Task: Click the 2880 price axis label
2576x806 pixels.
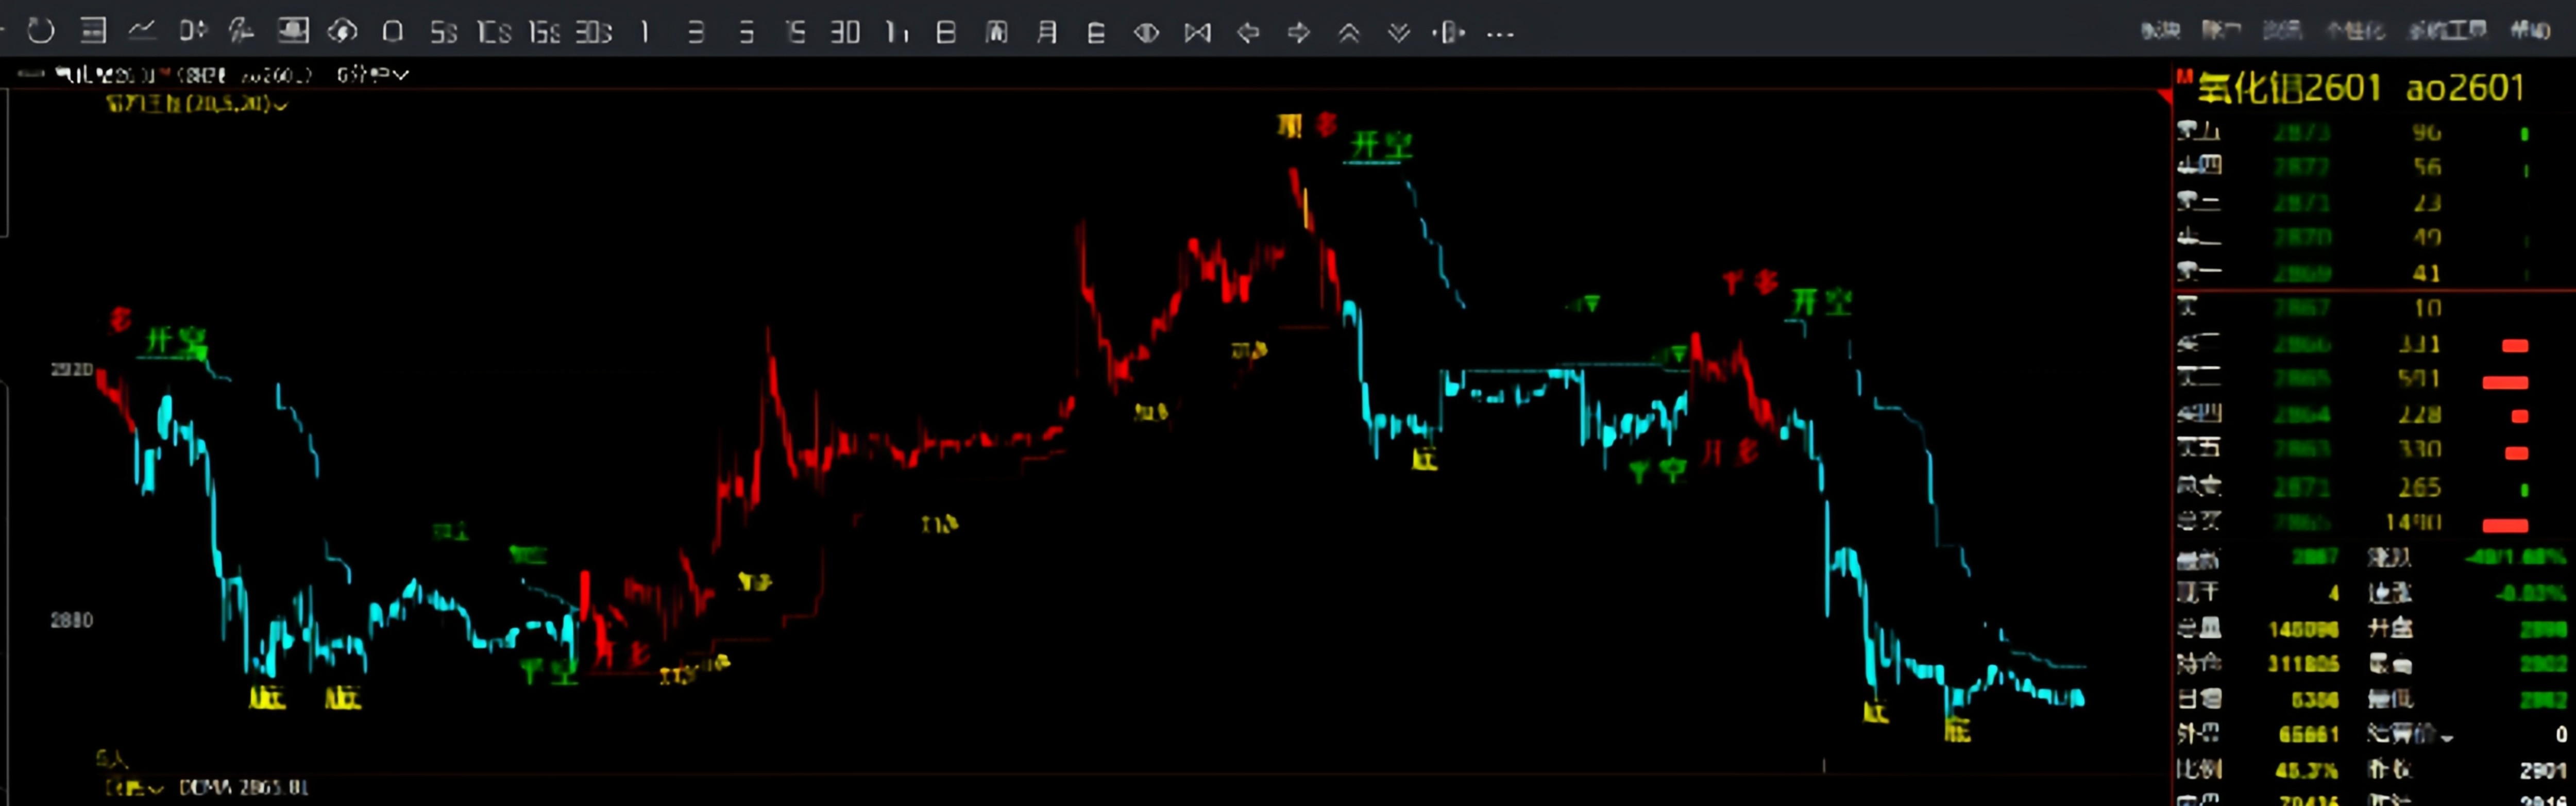Action: 71,620
